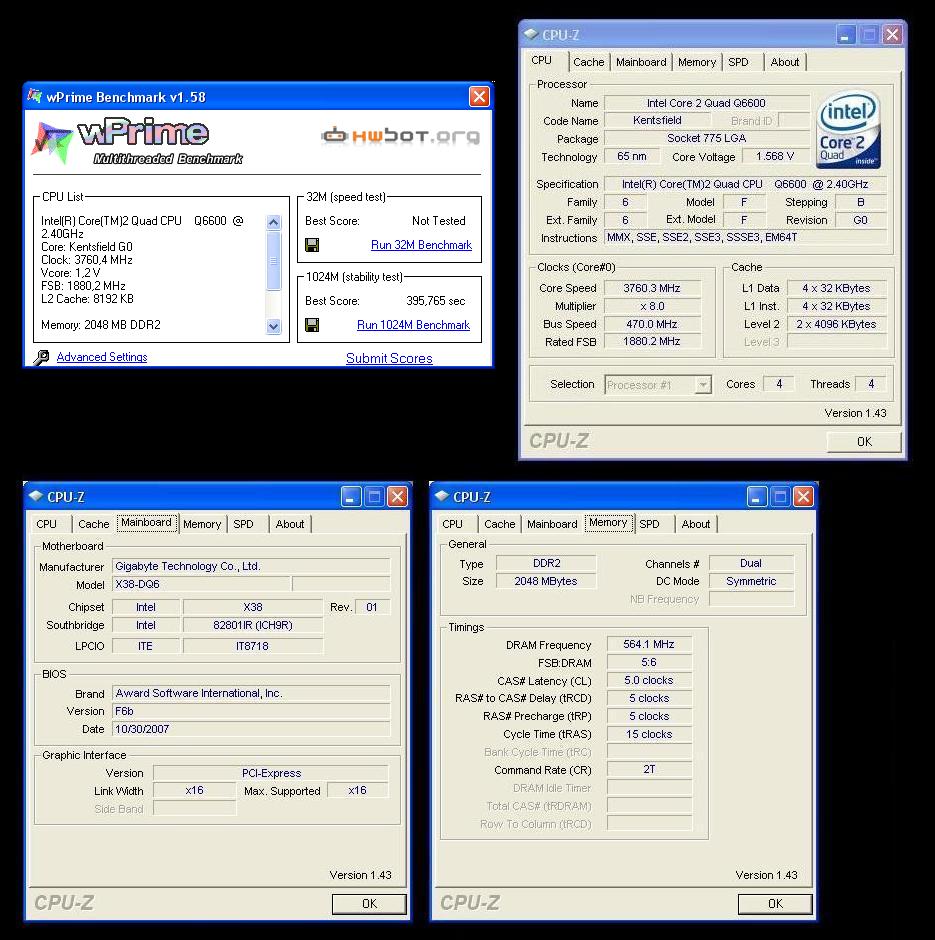Click the Command Rate value 2T
Viewport: 935px width, 940px height.
649,769
